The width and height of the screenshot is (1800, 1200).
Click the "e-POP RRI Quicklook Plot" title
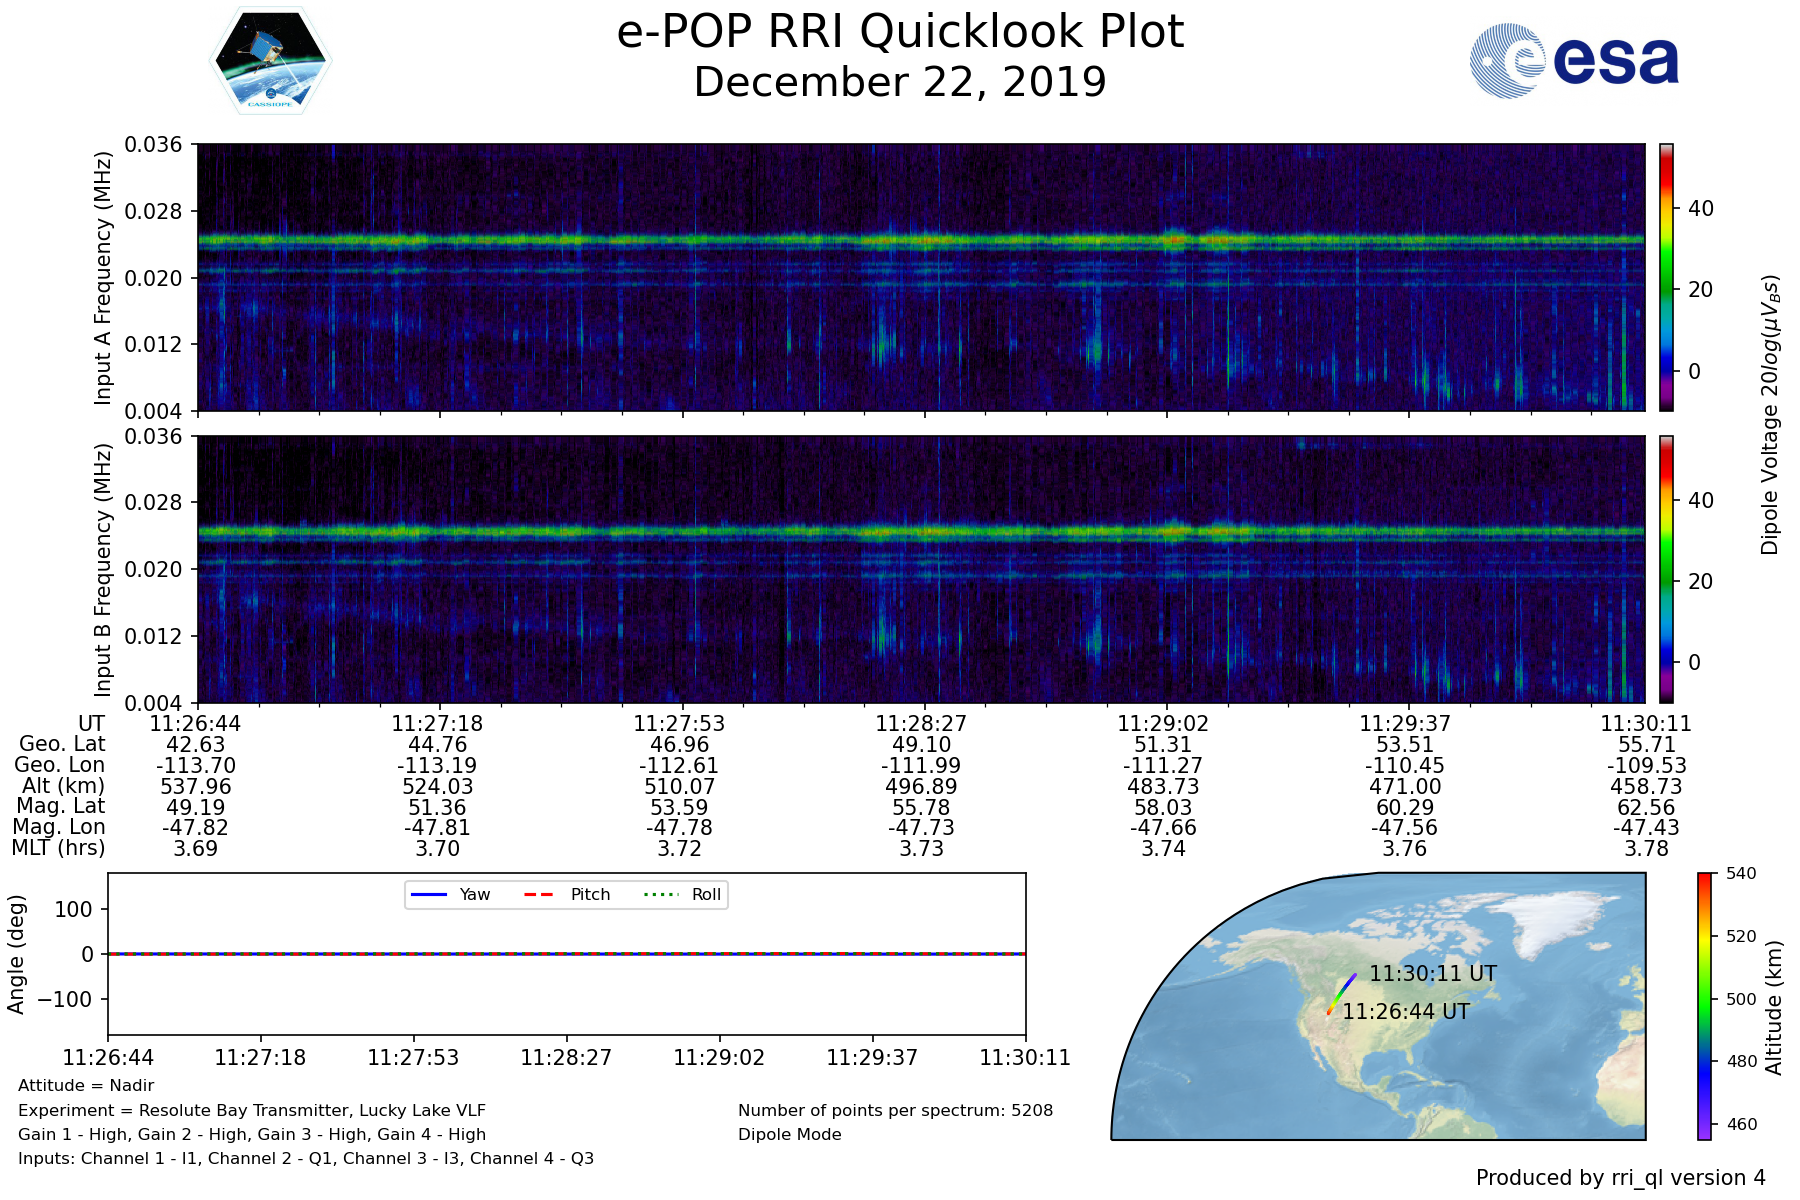900,32
